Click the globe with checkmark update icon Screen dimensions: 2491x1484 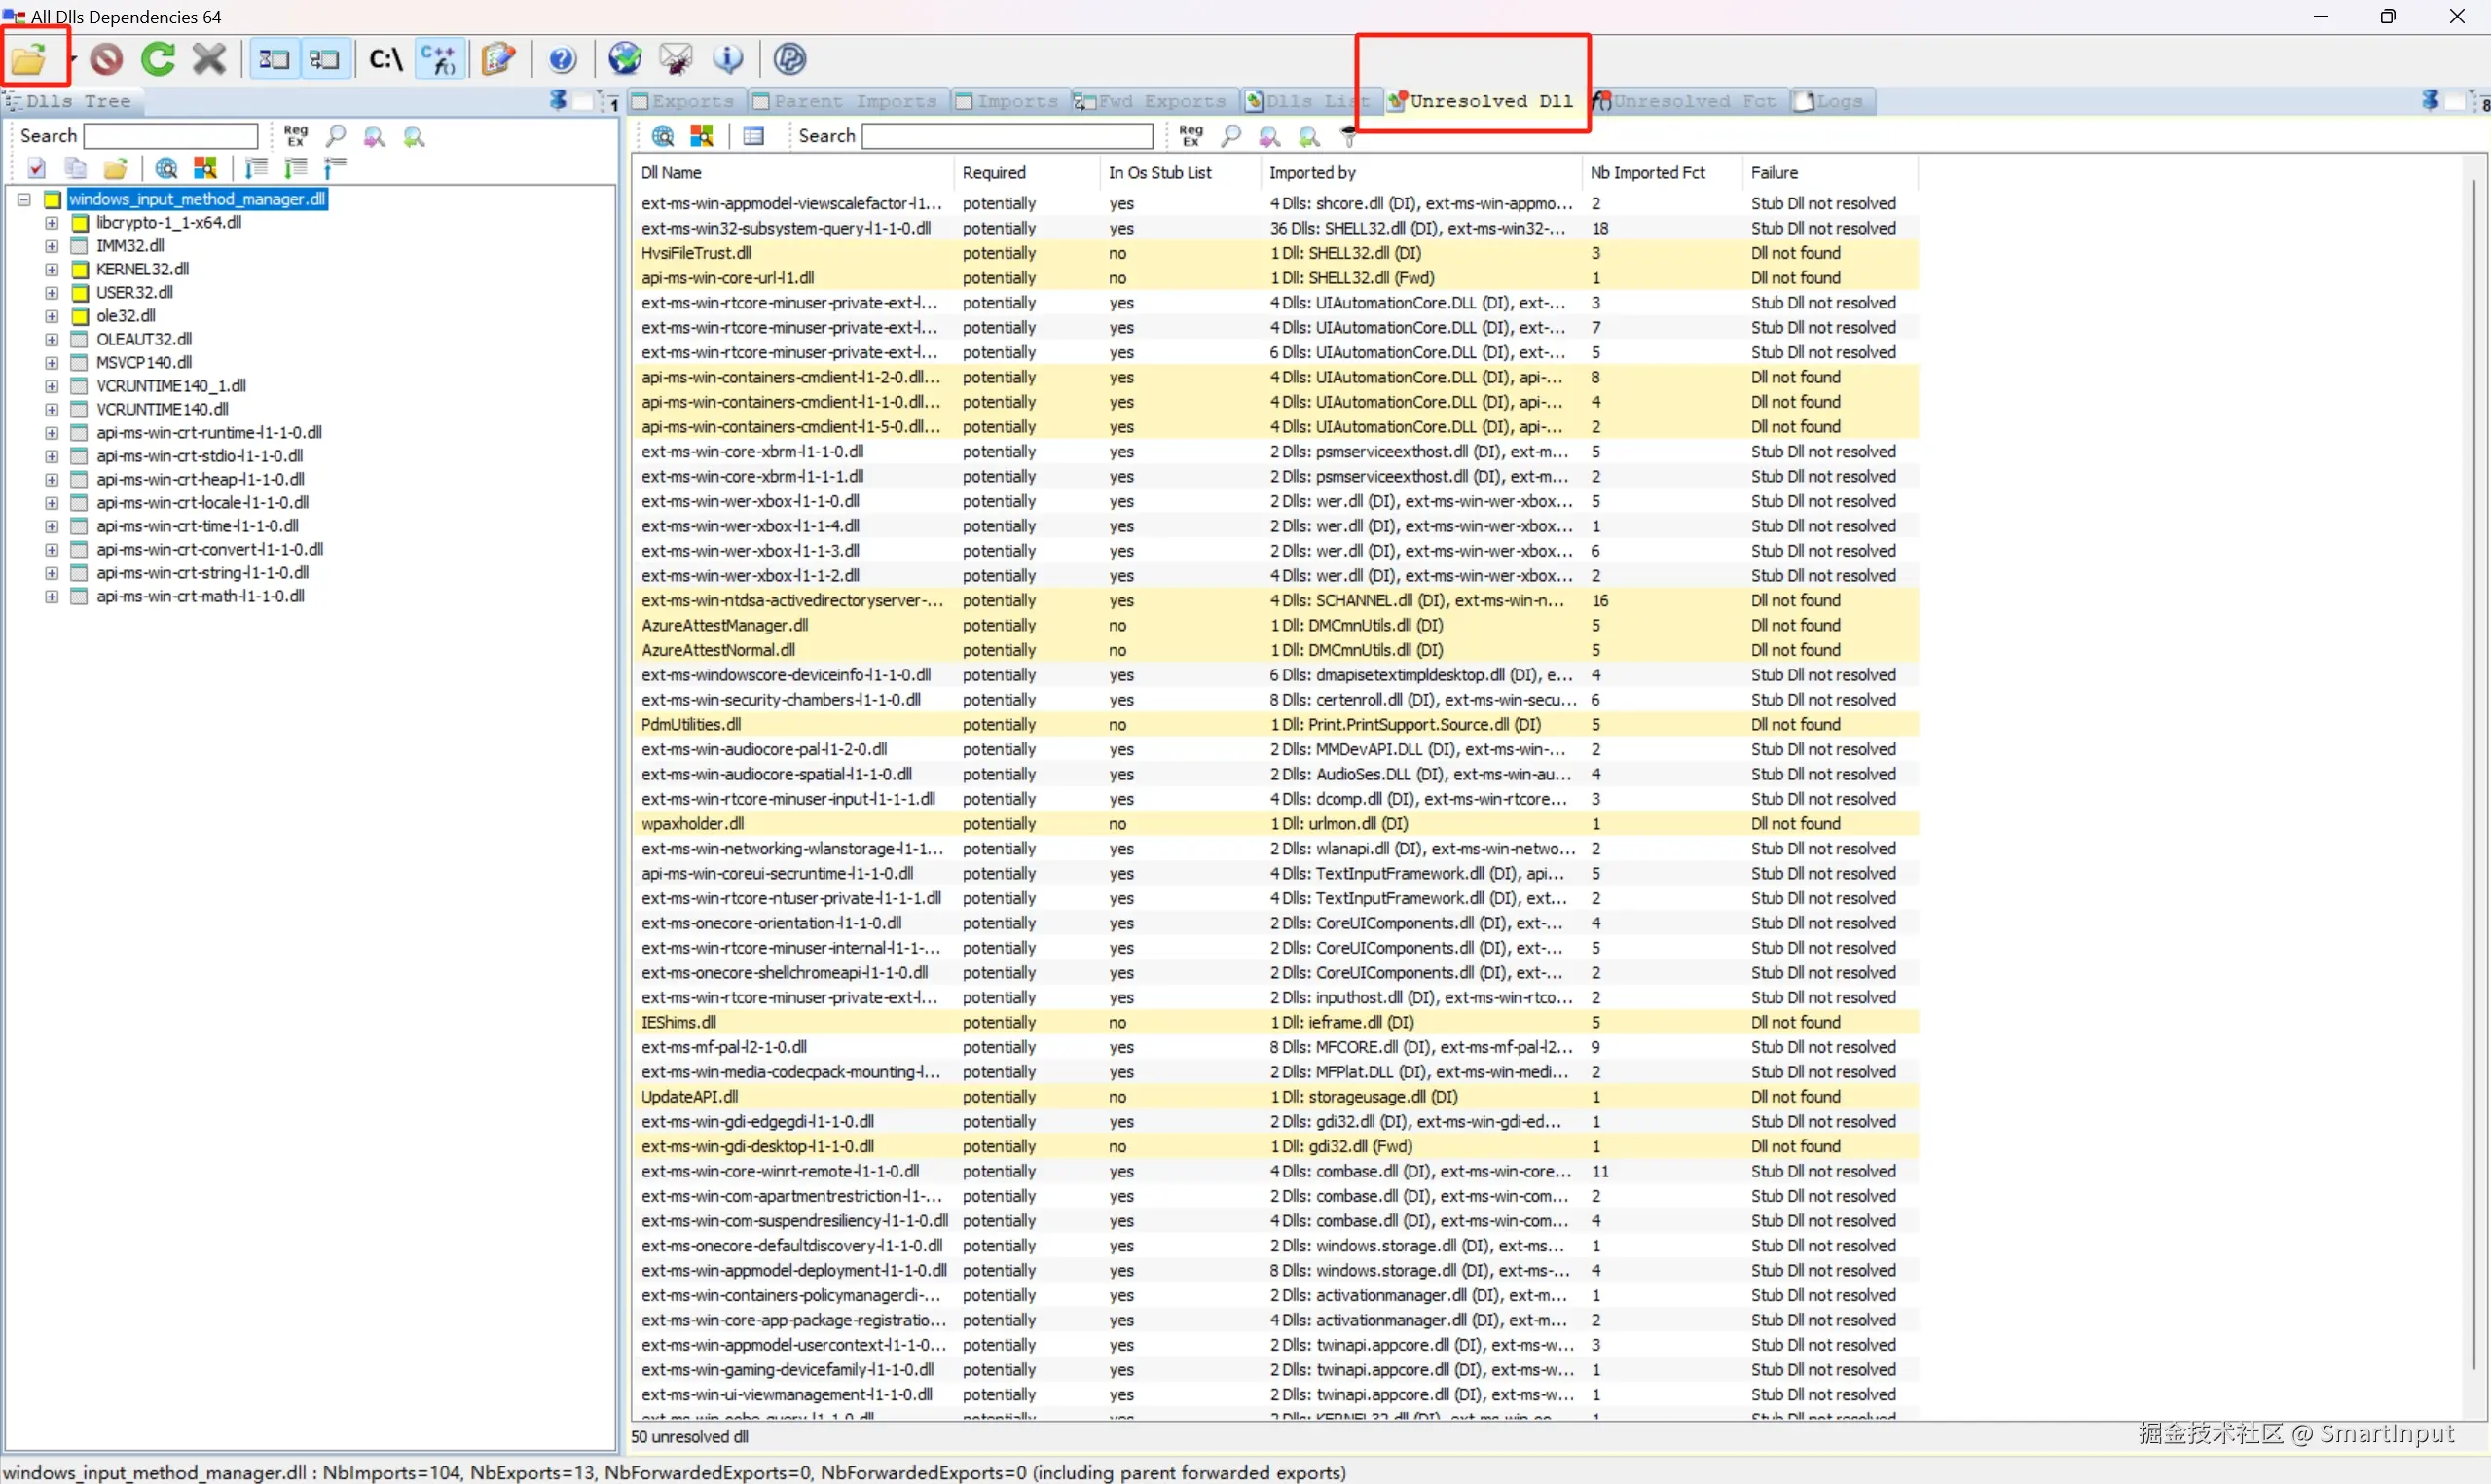point(625,59)
